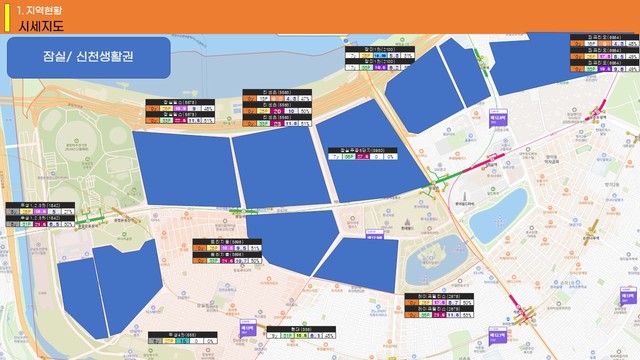This screenshot has width=640, height=360.
Task: Select the single-row price label ending in 0% inside the blue block
Action: click(362, 153)
